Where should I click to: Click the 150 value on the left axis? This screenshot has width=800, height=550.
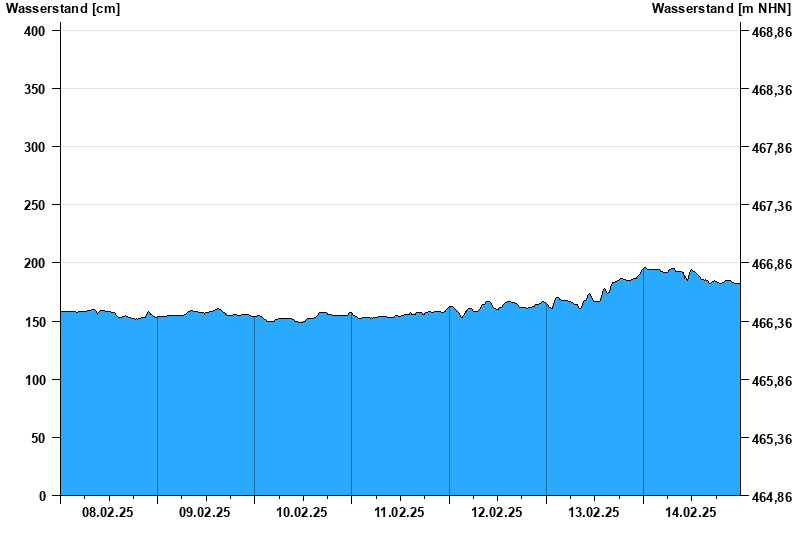pos(36,322)
